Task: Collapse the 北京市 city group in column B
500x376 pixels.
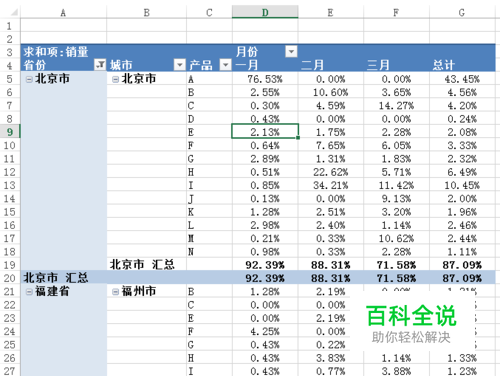Action: coord(115,79)
